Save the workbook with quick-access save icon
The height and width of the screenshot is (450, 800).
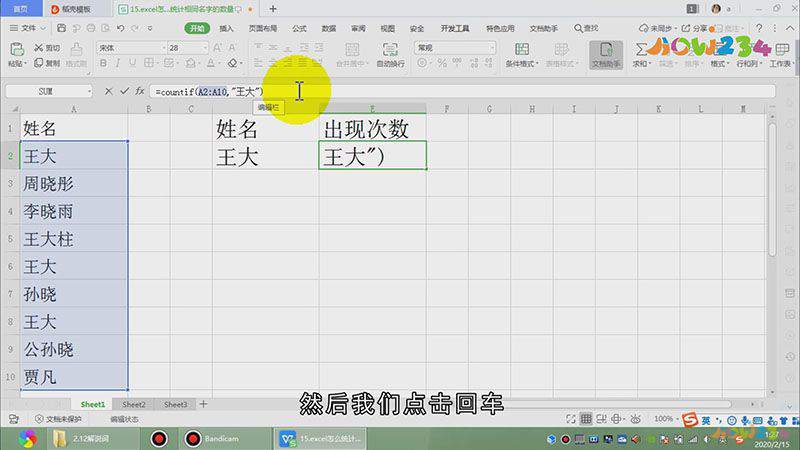61,28
